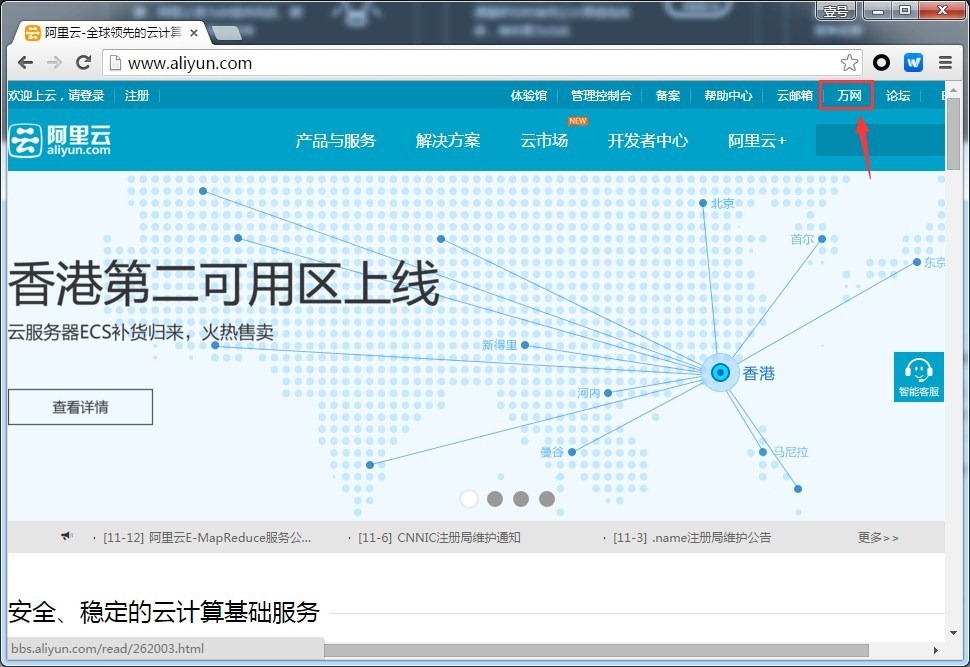Screen dimensions: 970x667
Task: Expand announcements via 更多>>
Action: [x=876, y=537]
